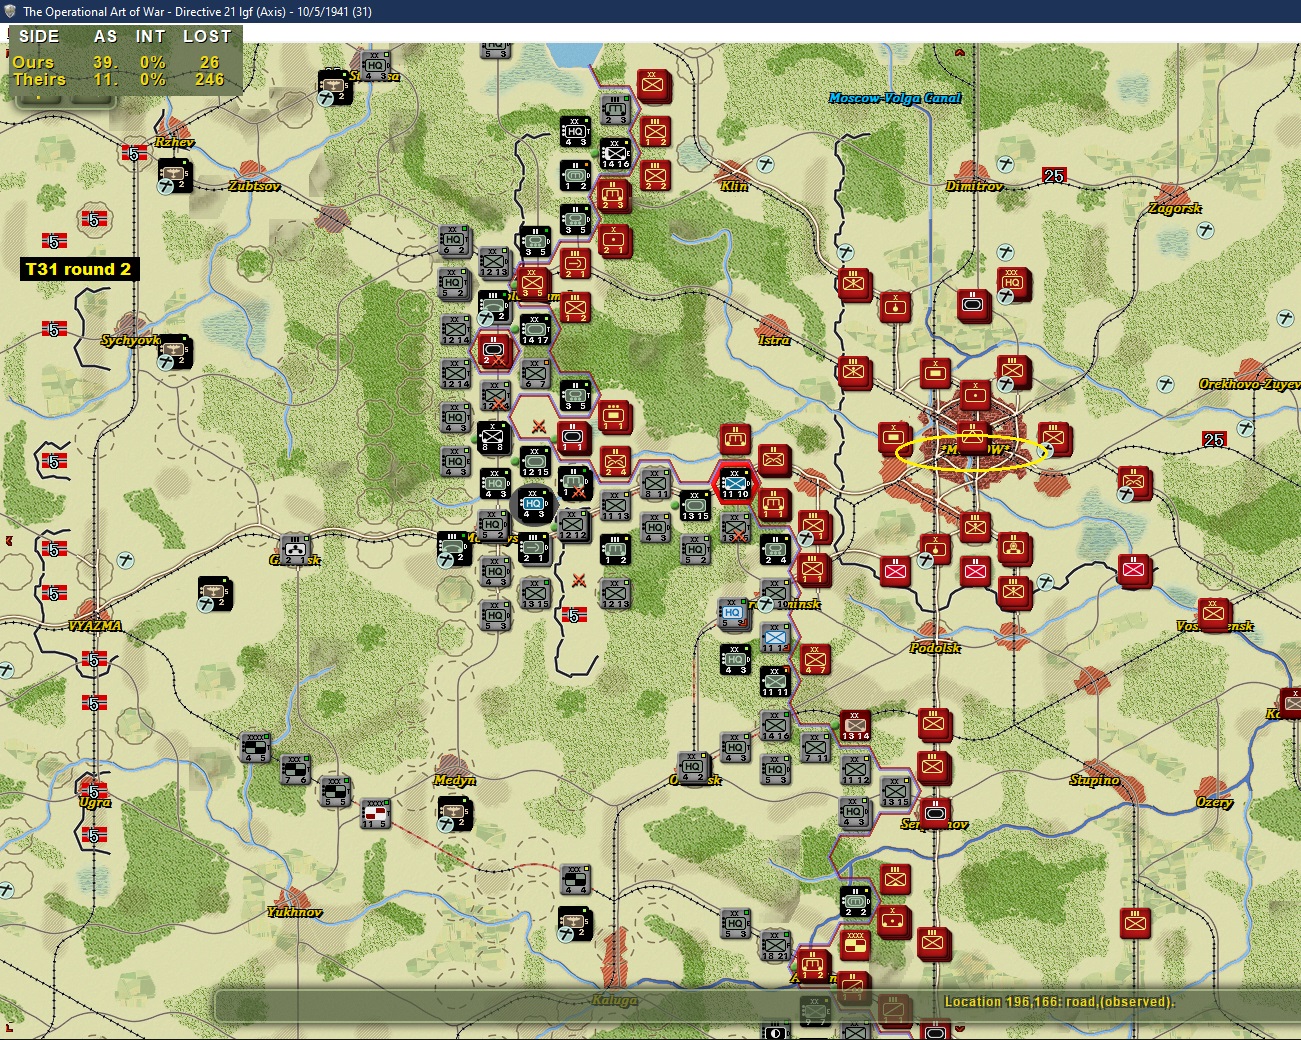Select the XXXX counter showing 5 5
This screenshot has width=1301, height=1040.
(335, 791)
